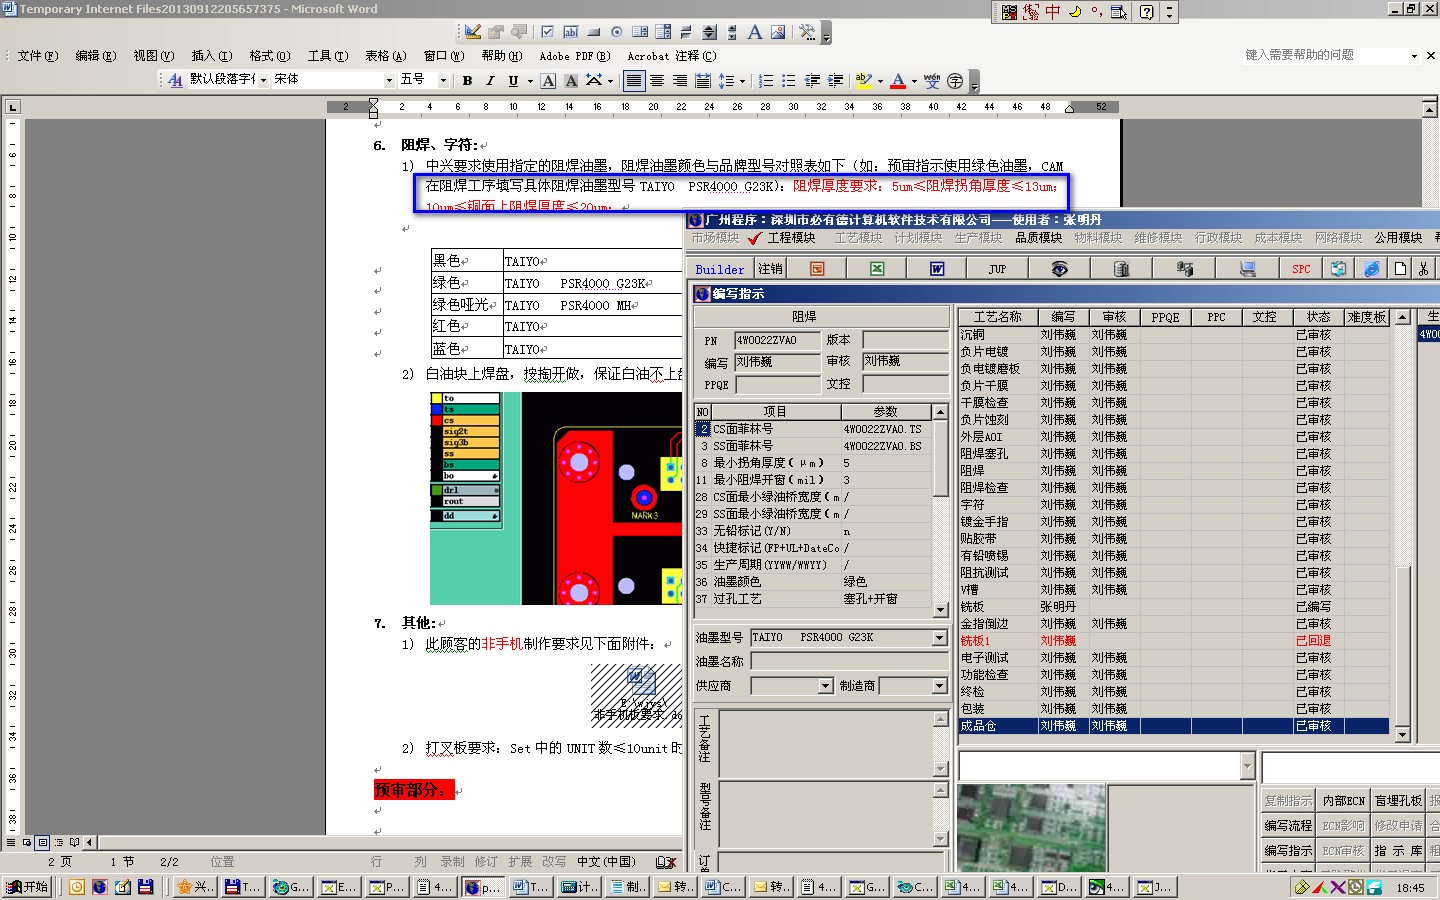Right-align the paragraph text
The image size is (1440, 900).
[x=680, y=81]
